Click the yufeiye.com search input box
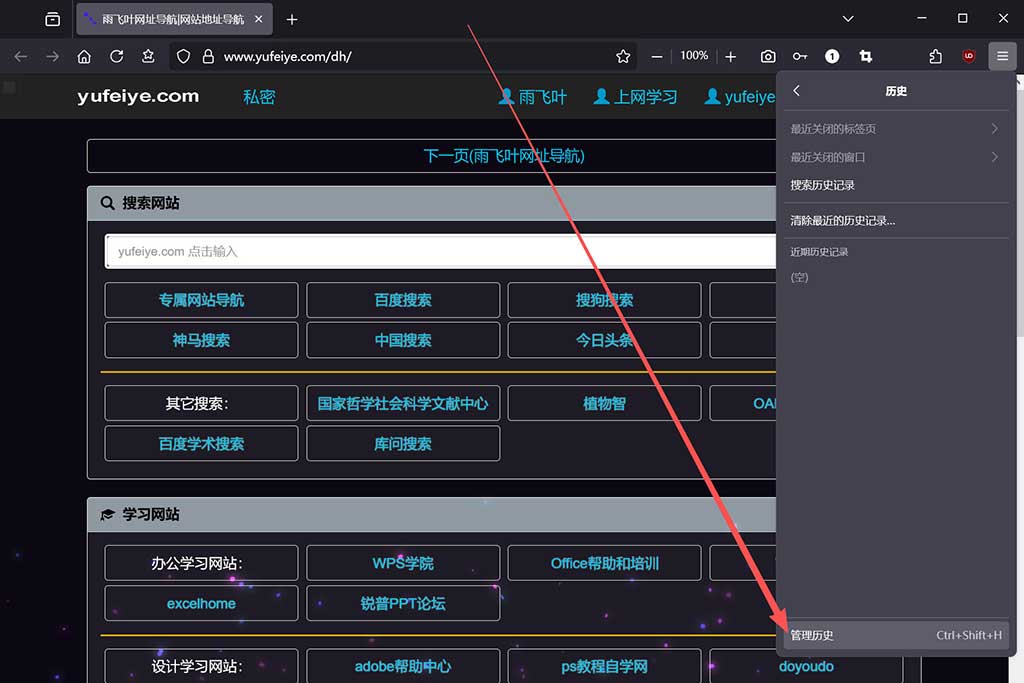Viewport: 1024px width, 683px height. click(x=441, y=251)
